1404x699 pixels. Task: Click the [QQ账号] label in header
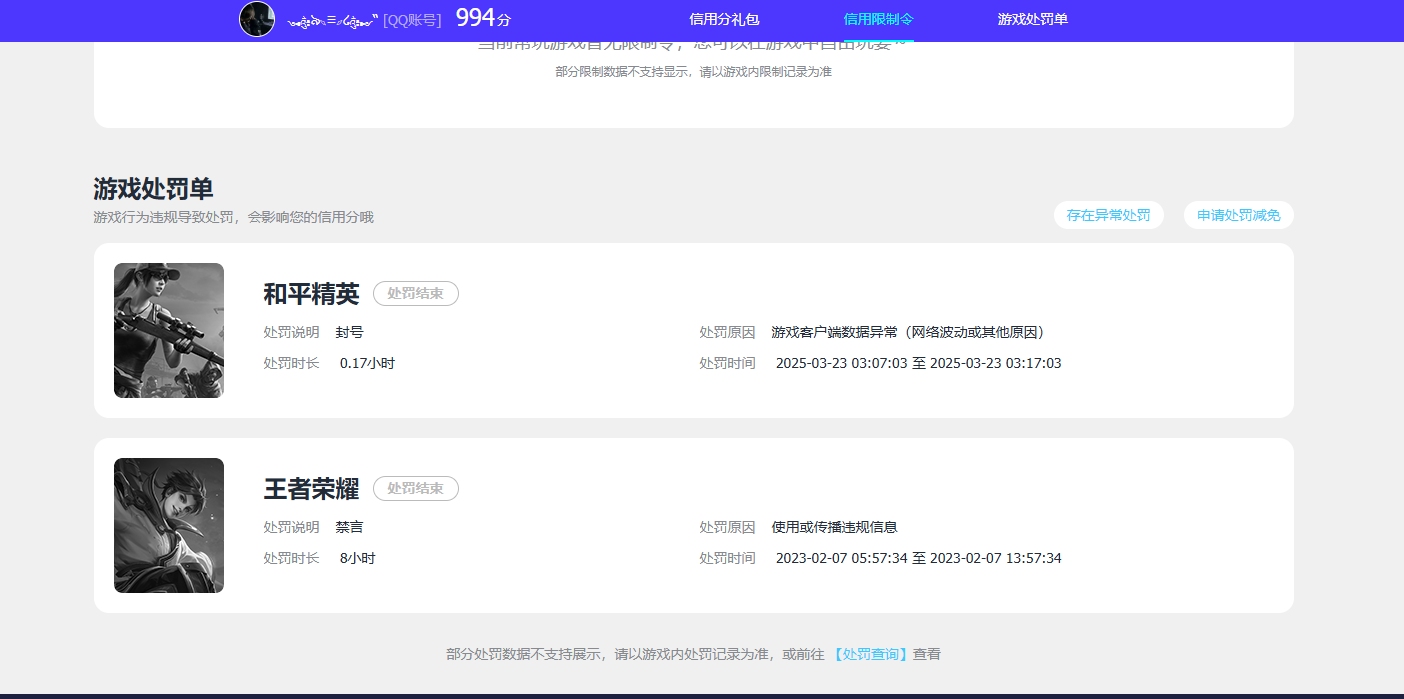412,19
